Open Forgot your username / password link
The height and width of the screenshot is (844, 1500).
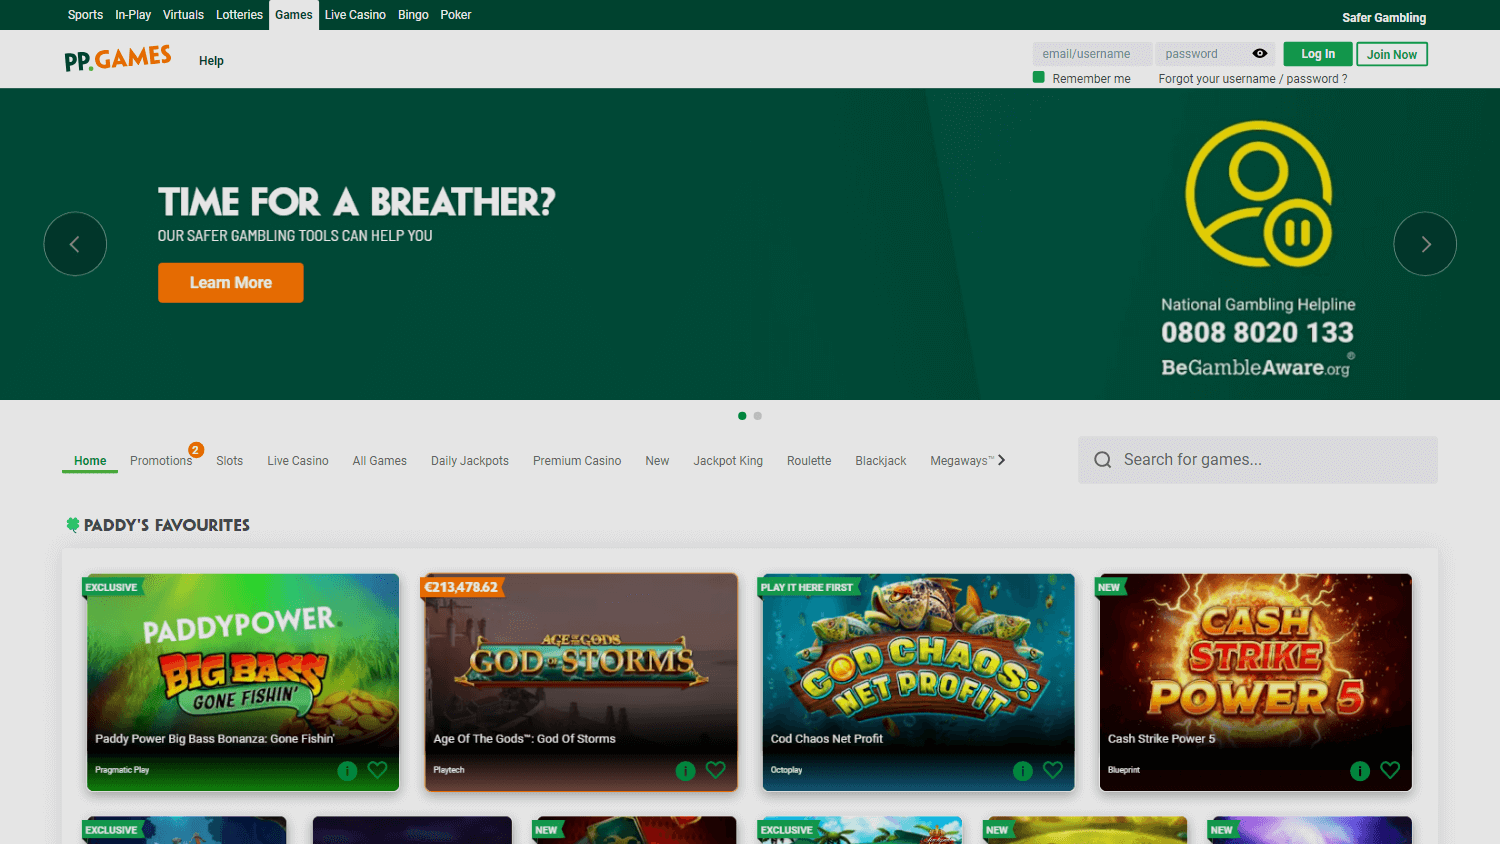click(1253, 79)
